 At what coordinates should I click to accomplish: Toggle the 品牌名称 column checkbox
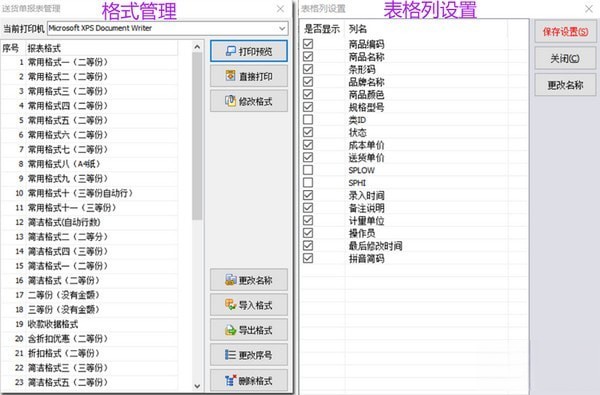pyautogui.click(x=308, y=82)
